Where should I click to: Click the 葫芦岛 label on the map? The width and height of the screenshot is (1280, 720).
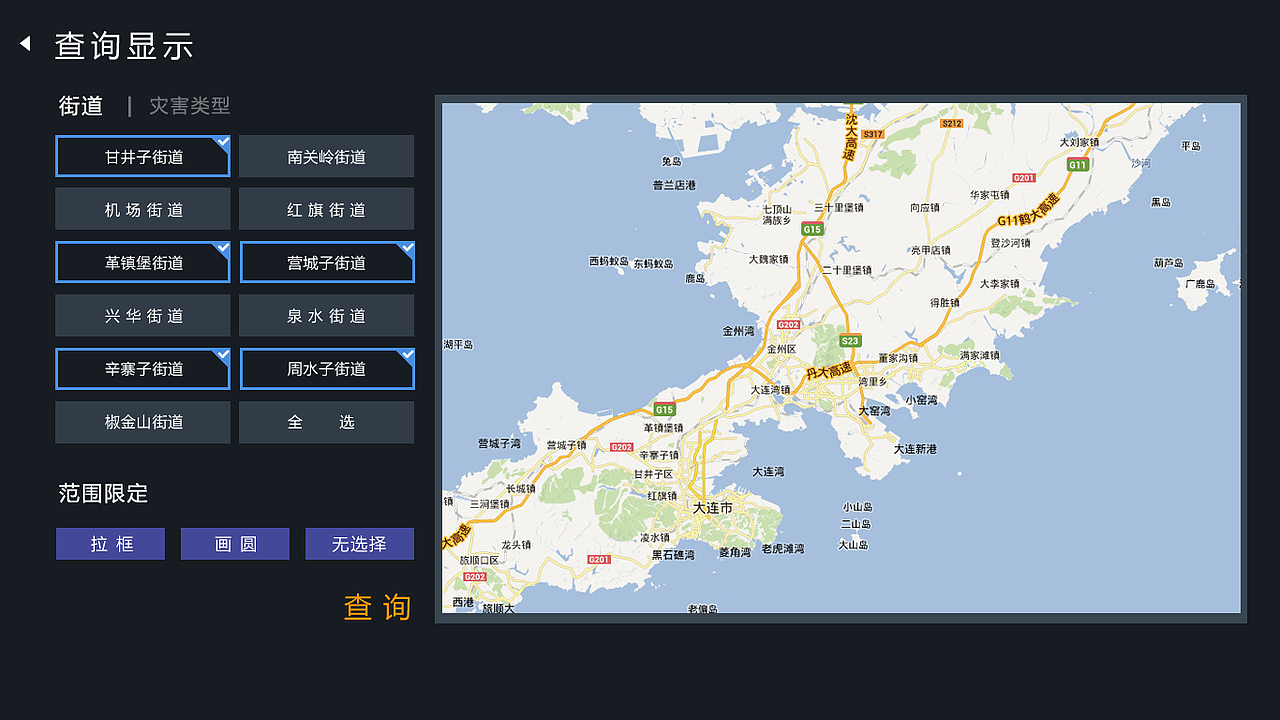[1168, 263]
